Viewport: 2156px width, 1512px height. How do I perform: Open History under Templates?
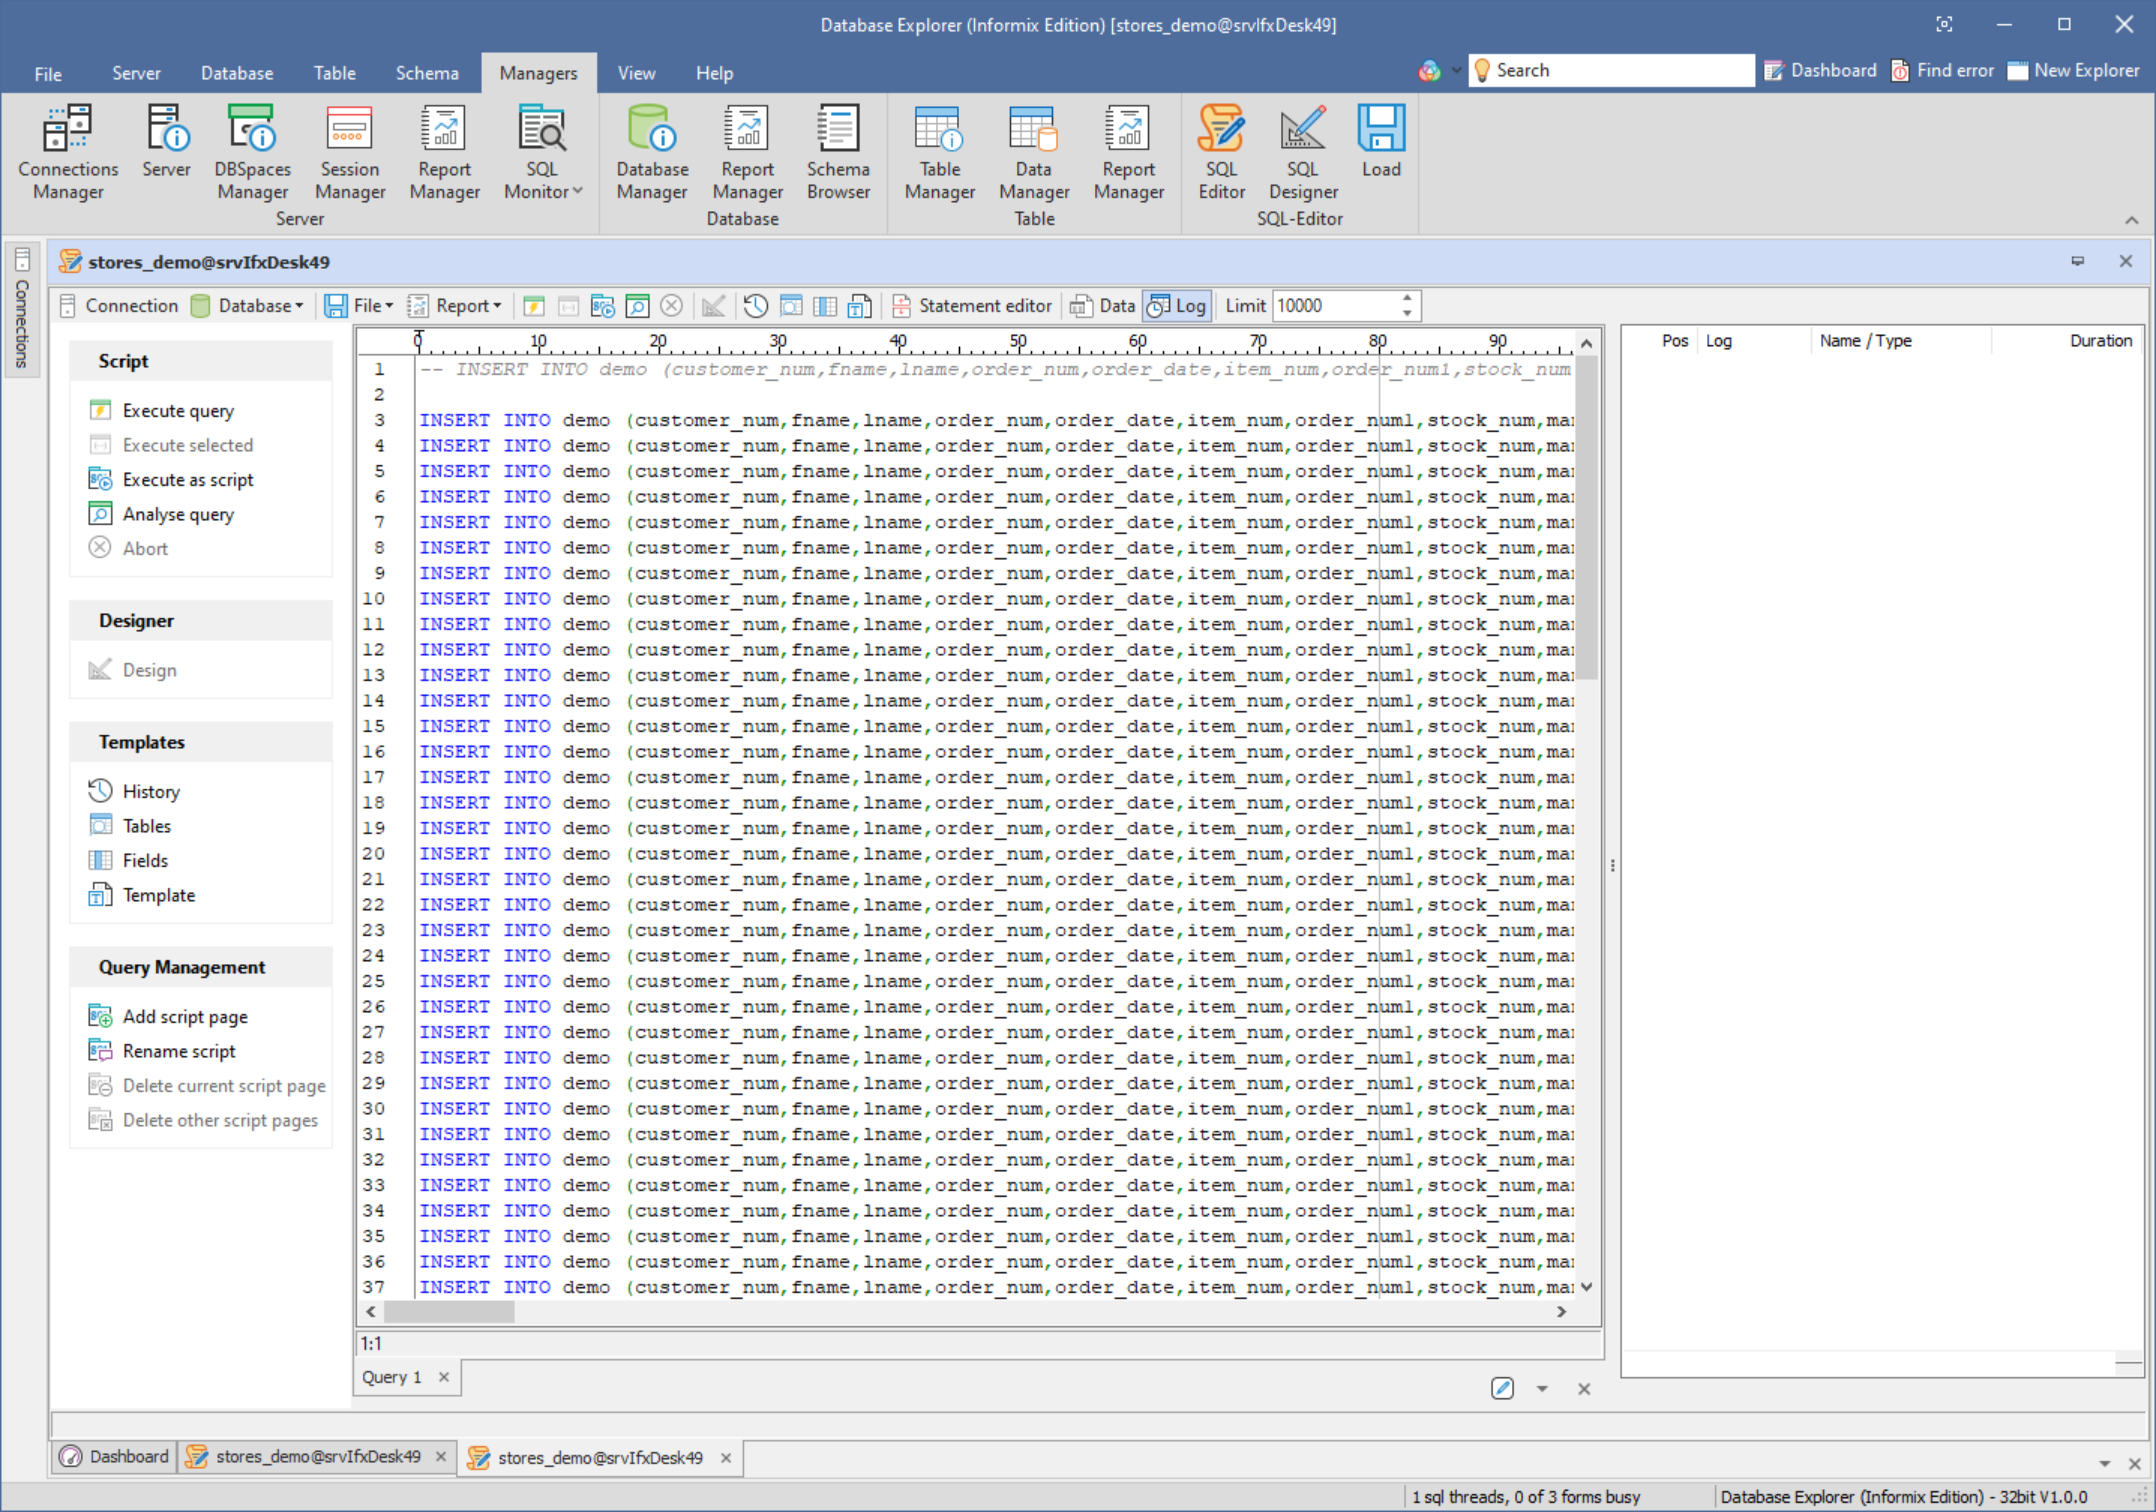point(151,791)
